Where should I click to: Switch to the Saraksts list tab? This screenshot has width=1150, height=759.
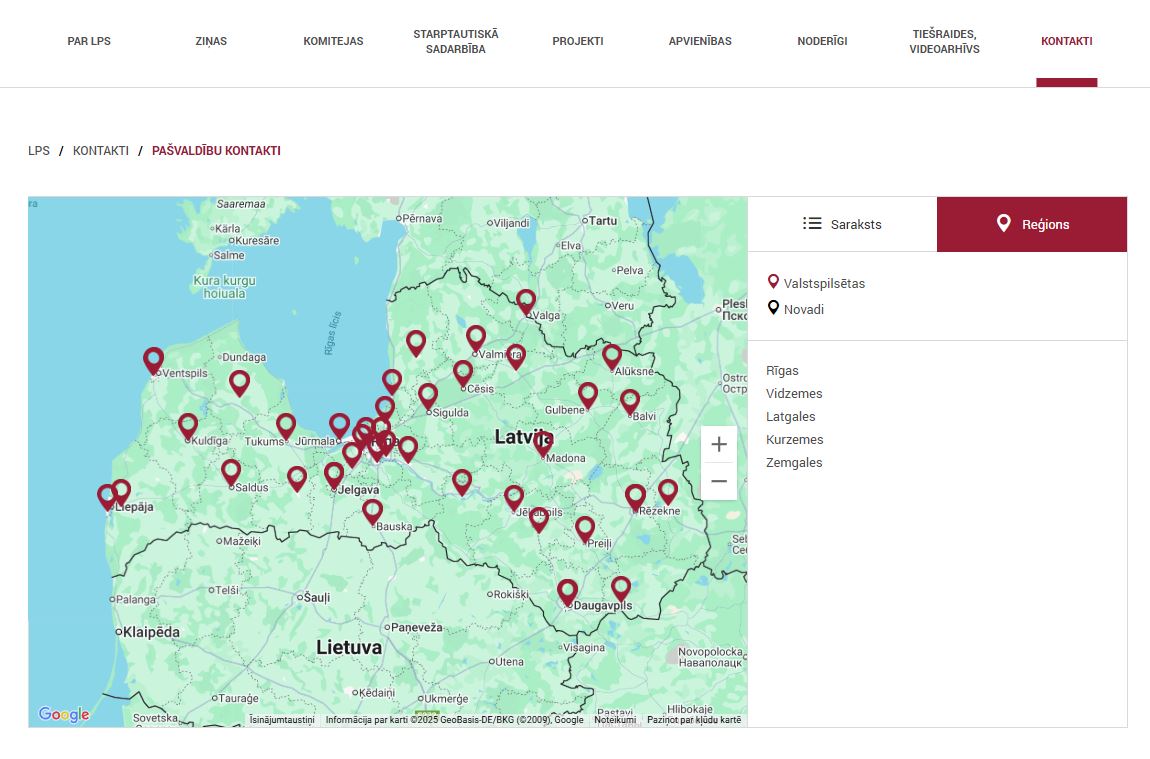[842, 224]
